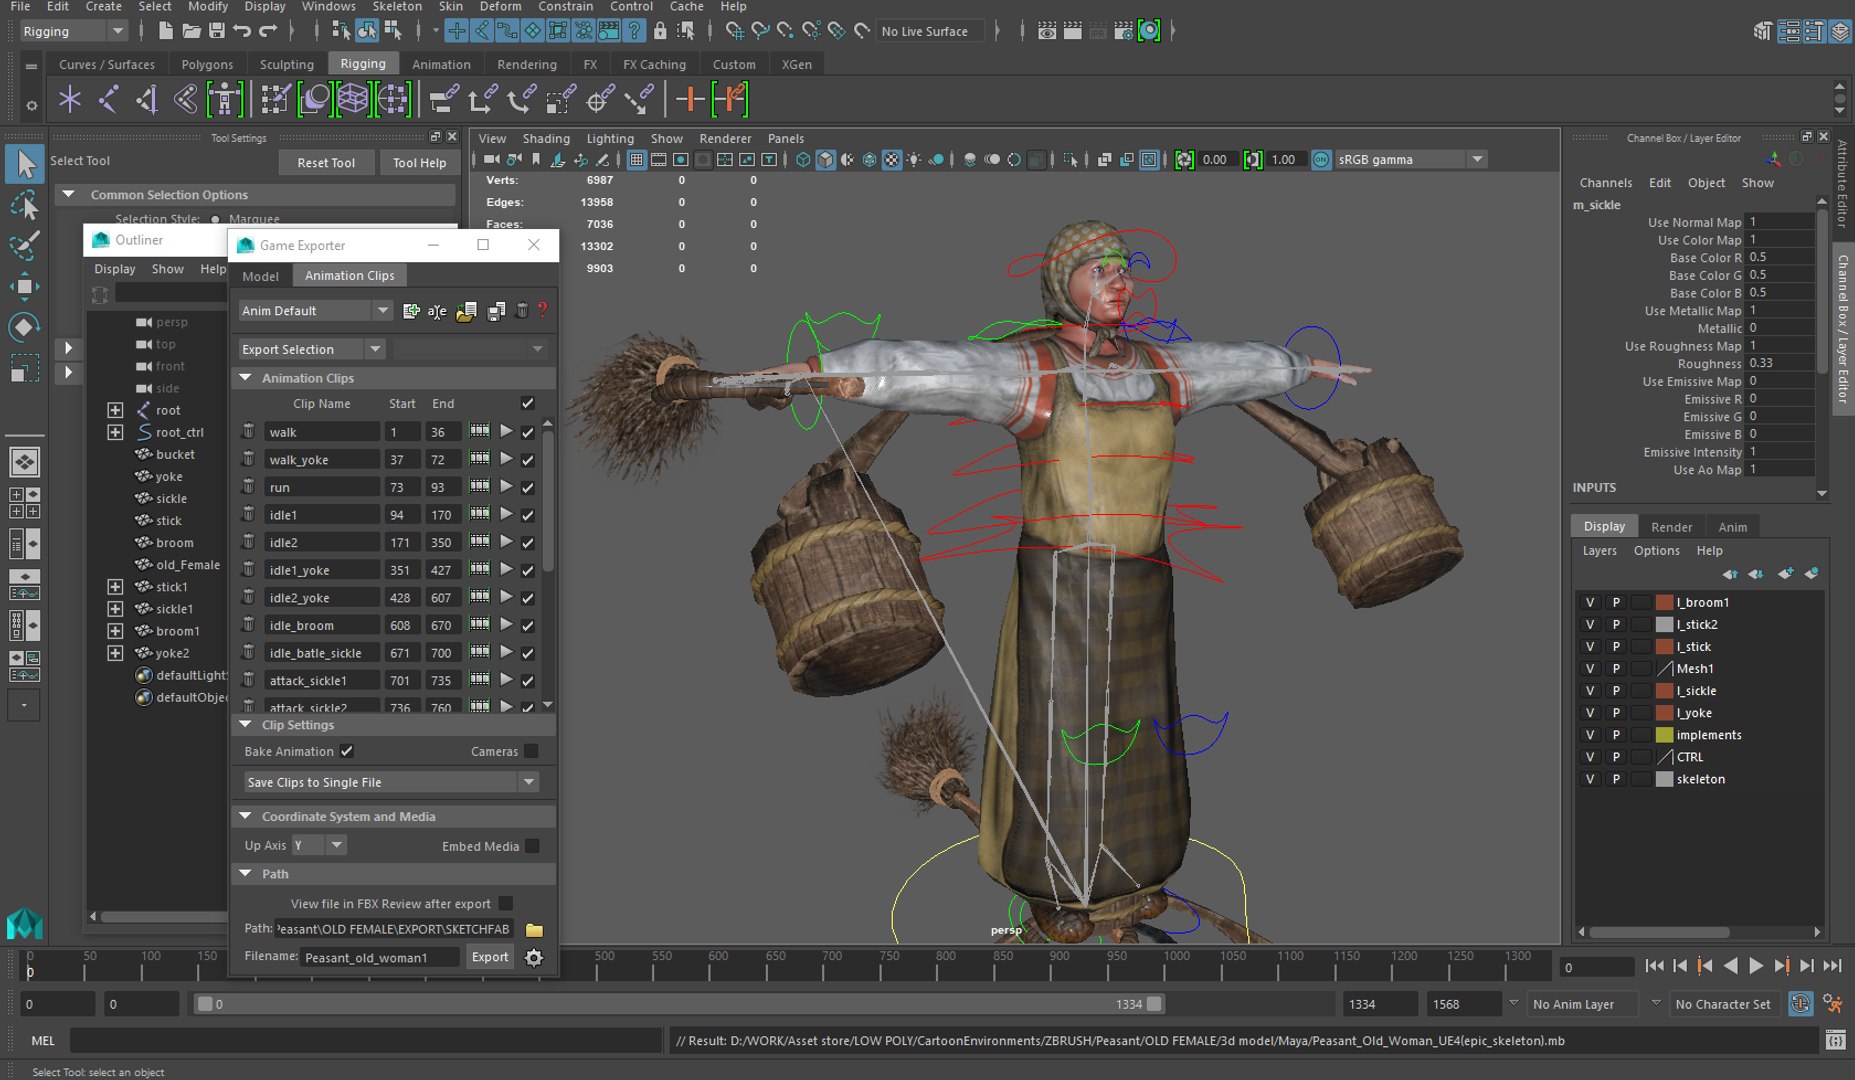Switch to the Animation shelf tab
The height and width of the screenshot is (1080, 1855).
tap(441, 64)
